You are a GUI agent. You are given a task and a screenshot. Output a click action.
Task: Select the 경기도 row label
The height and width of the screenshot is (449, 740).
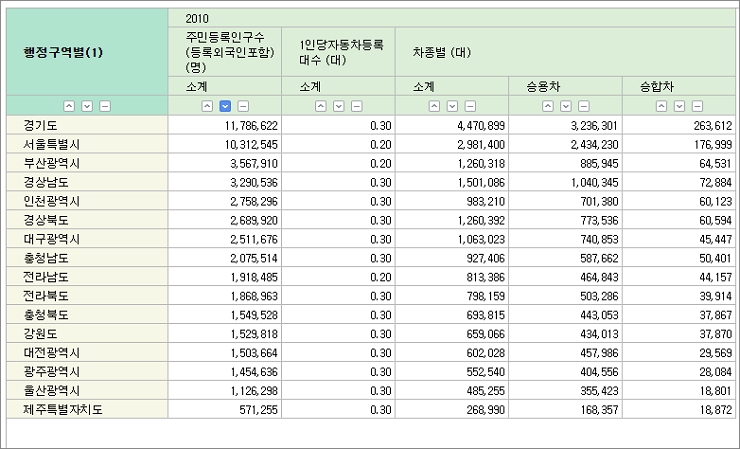click(x=41, y=126)
